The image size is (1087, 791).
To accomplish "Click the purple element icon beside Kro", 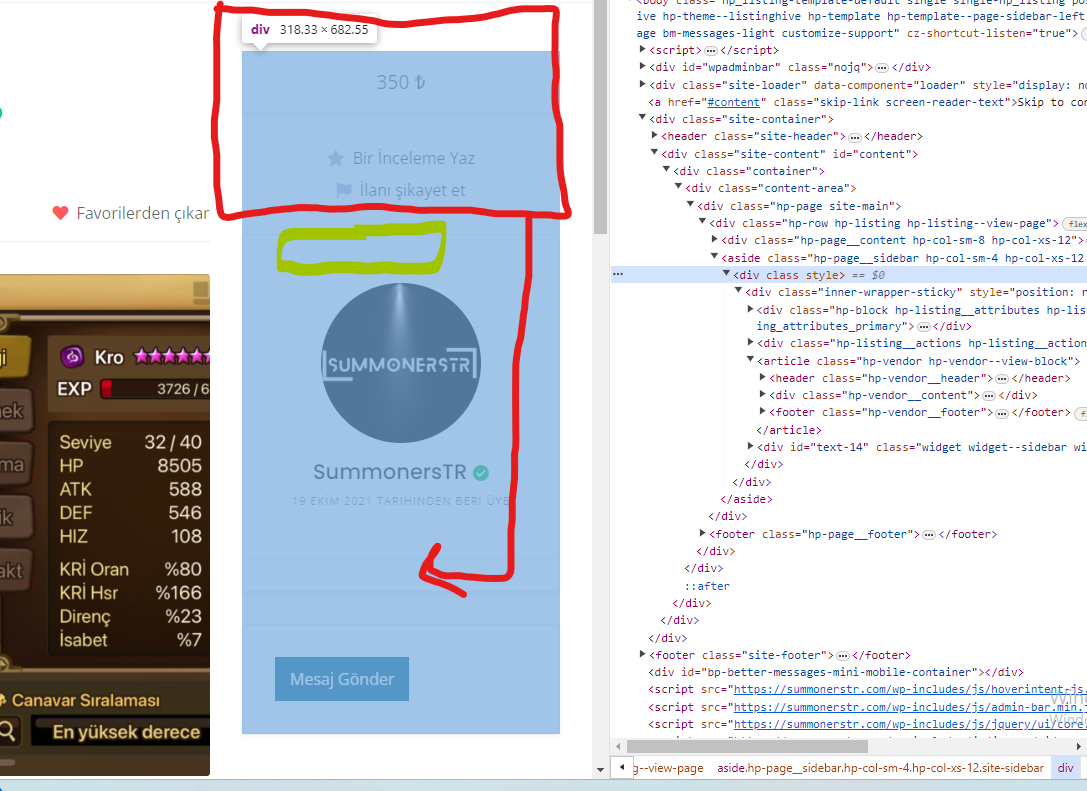I will pyautogui.click(x=72, y=357).
